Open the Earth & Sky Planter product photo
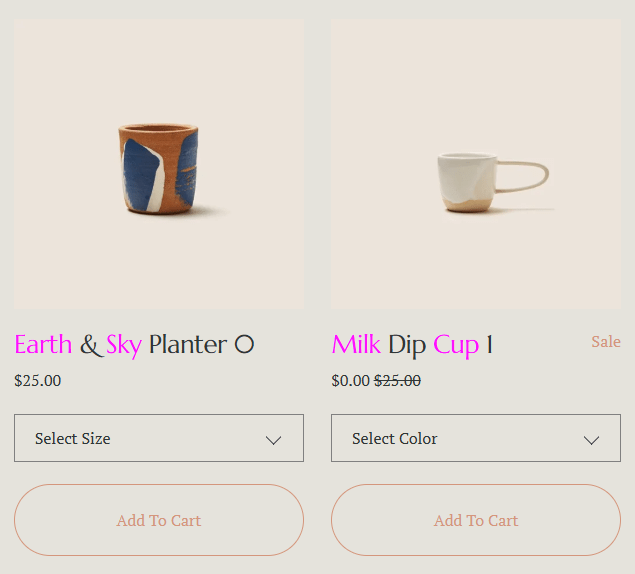 (x=159, y=164)
